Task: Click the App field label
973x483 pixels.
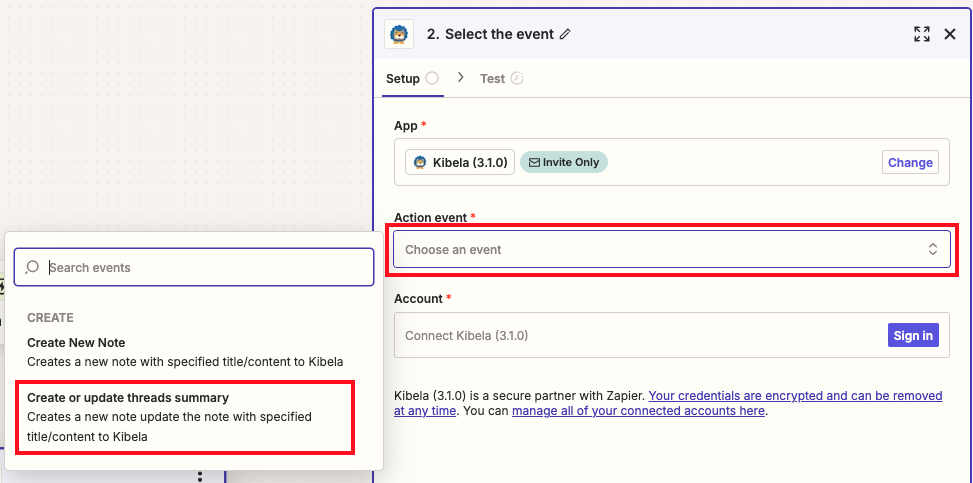Action: [x=405, y=125]
